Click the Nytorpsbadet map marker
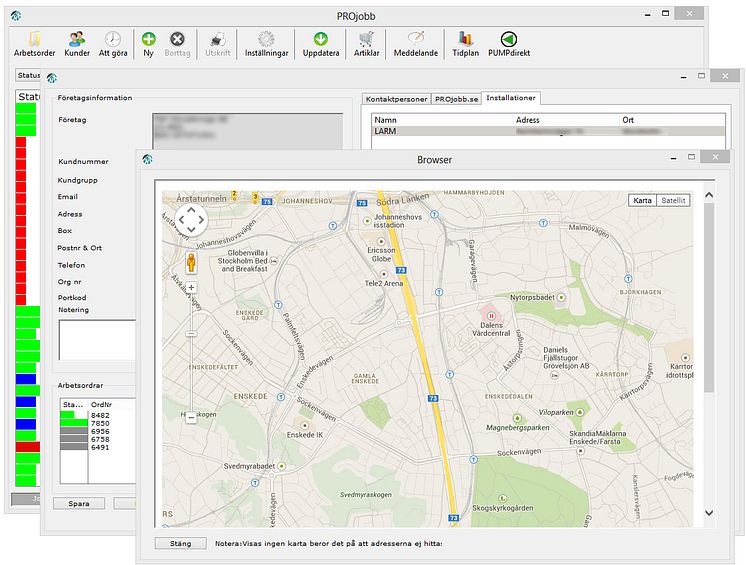Viewport: 746px width, 565px height. click(561, 297)
